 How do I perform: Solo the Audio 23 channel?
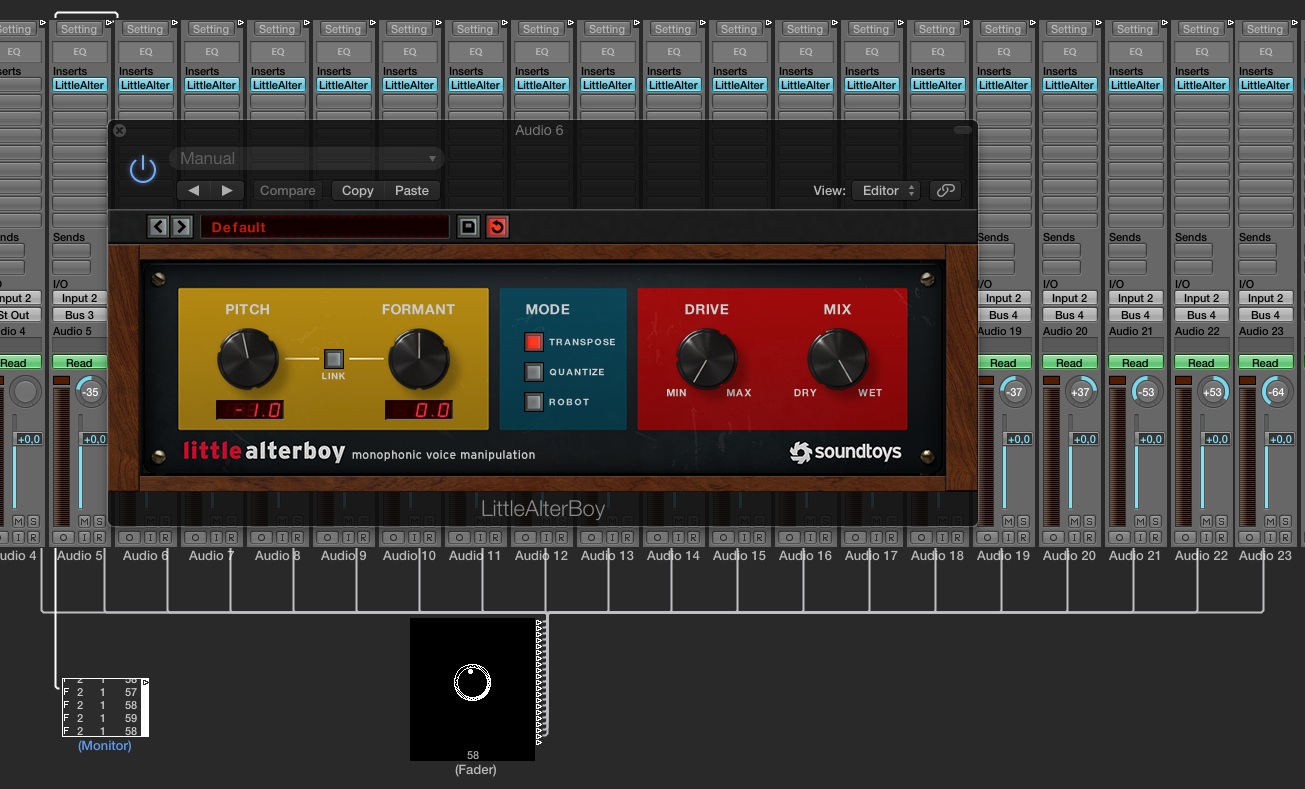pyautogui.click(x=1287, y=521)
